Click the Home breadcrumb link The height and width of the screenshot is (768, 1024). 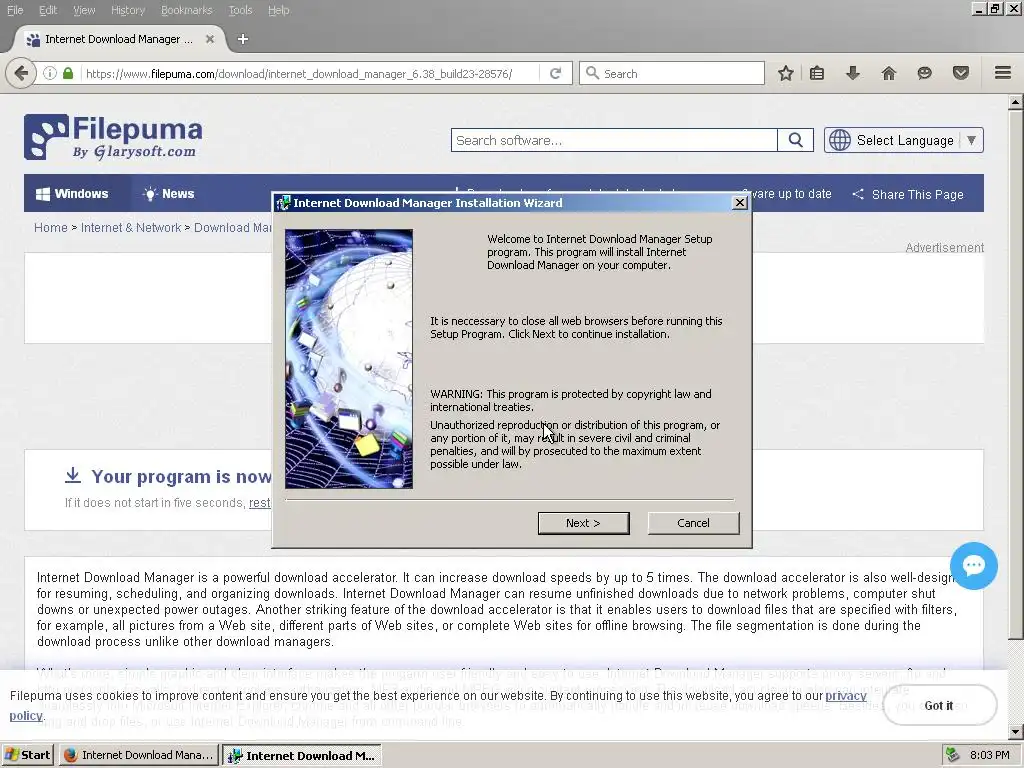pos(50,227)
